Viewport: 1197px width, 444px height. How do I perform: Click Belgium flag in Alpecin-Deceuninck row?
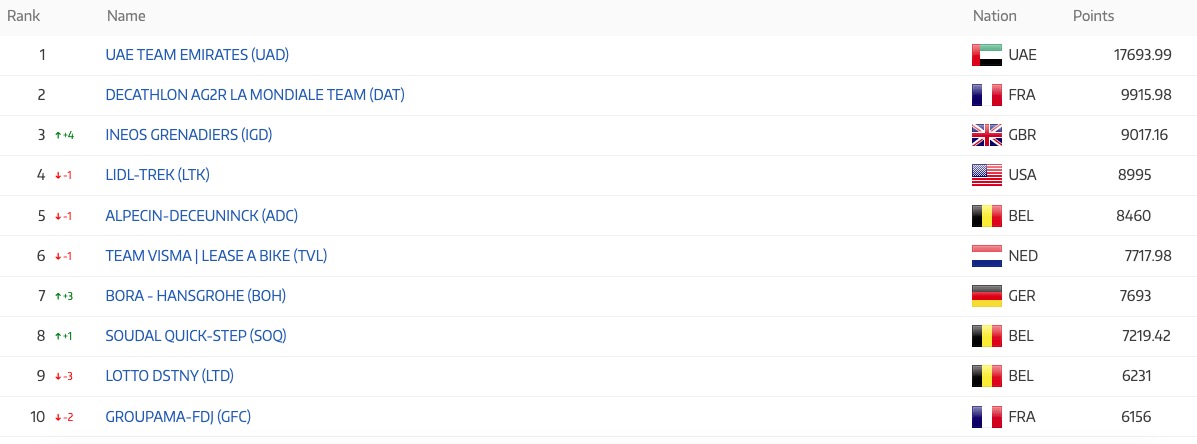point(986,215)
